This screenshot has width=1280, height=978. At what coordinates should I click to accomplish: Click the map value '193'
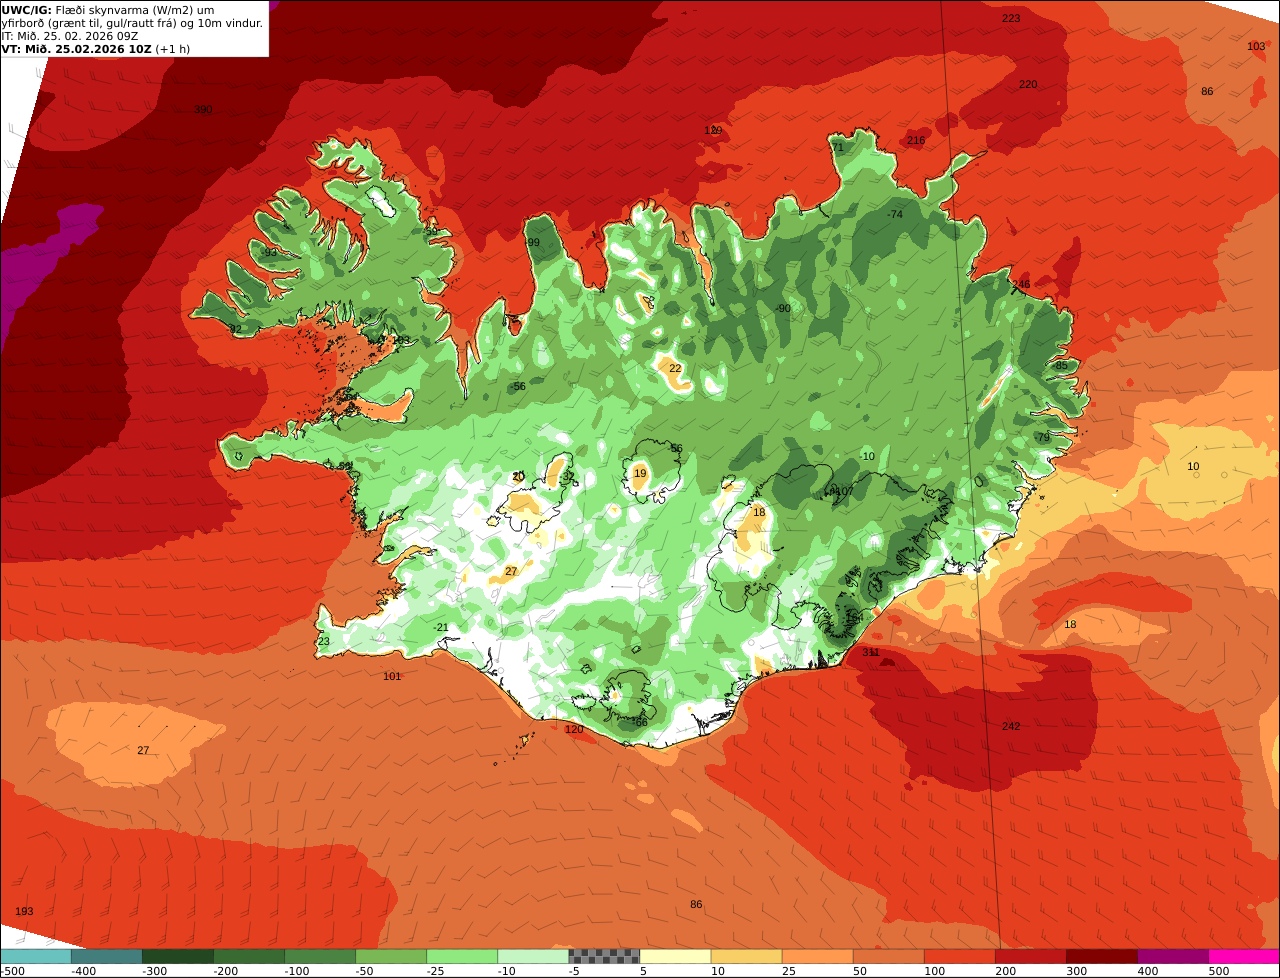coord(24,911)
